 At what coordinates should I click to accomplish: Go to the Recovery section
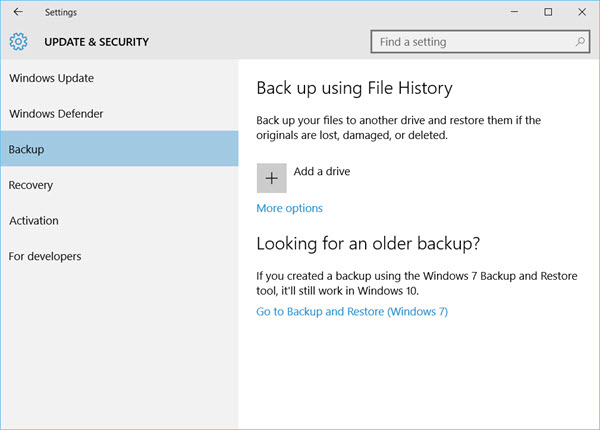(x=31, y=185)
